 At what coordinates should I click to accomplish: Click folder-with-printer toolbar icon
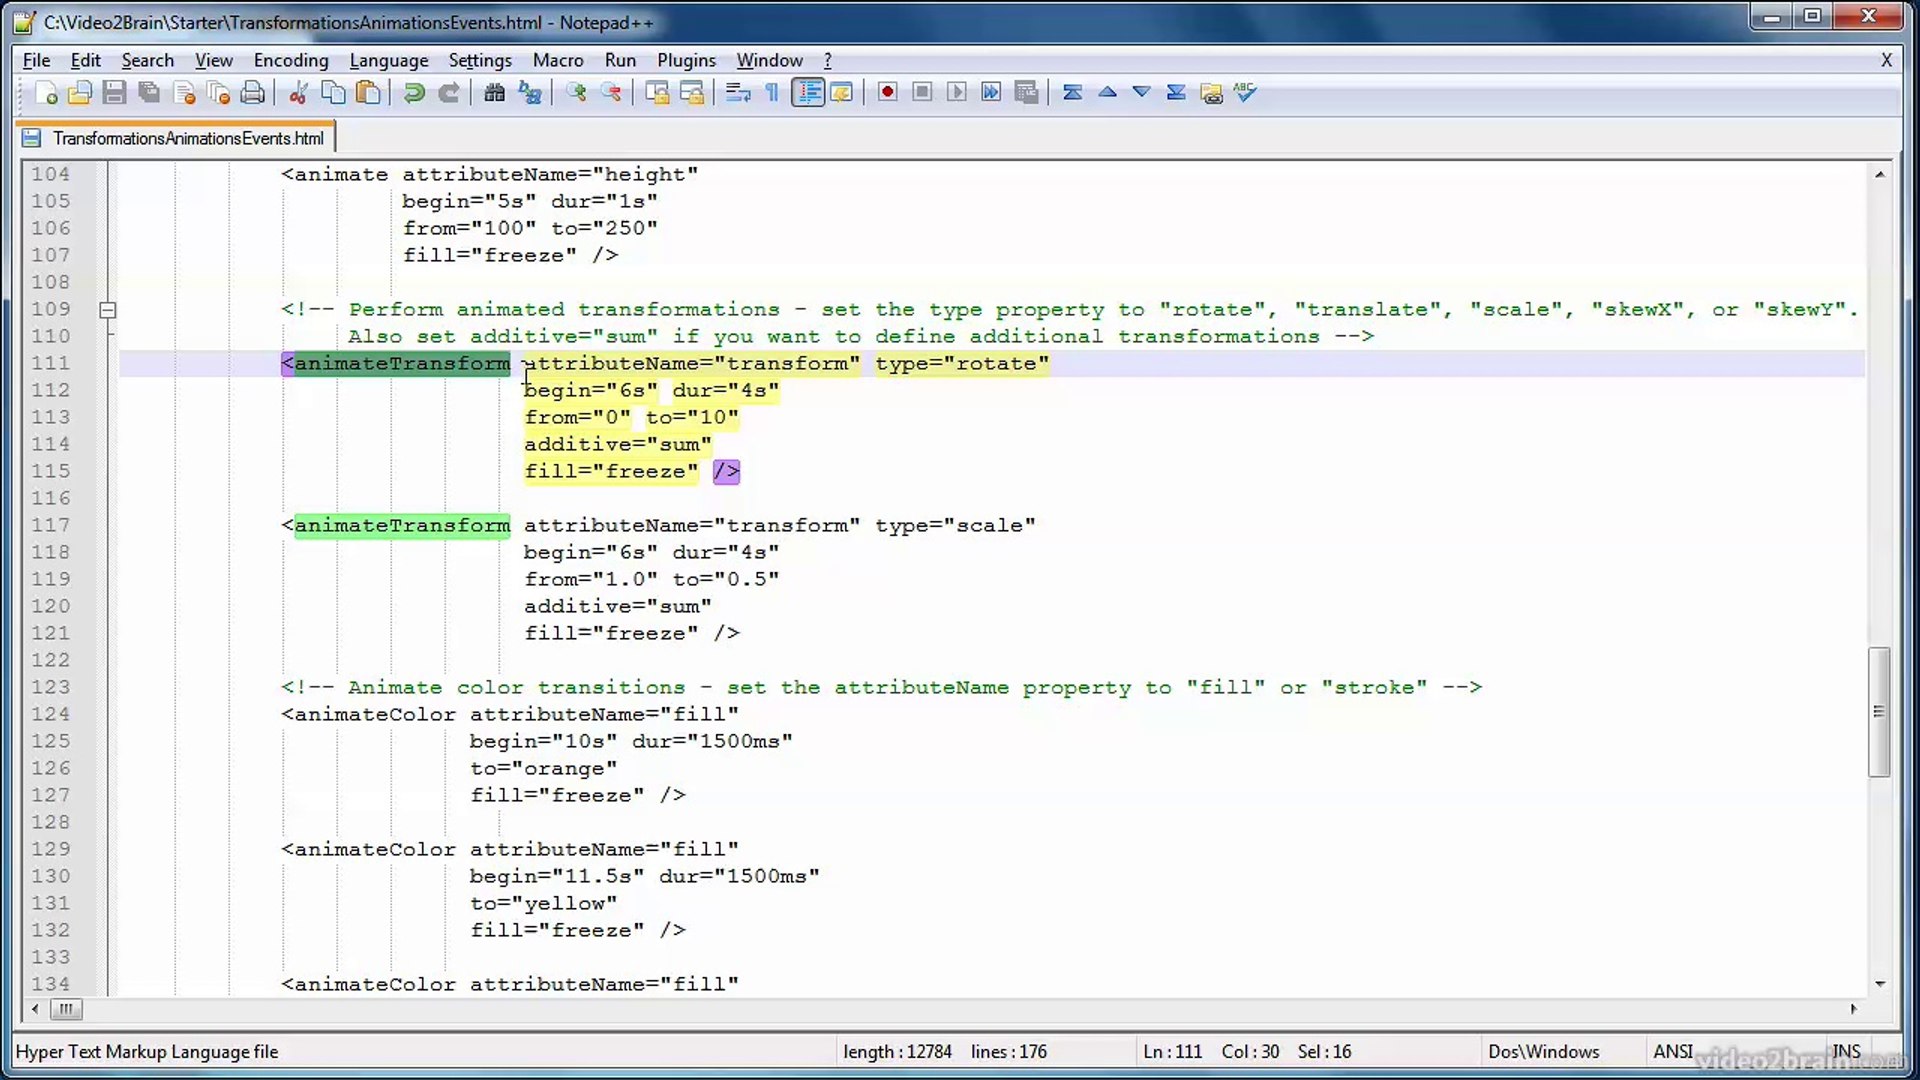click(x=1211, y=93)
